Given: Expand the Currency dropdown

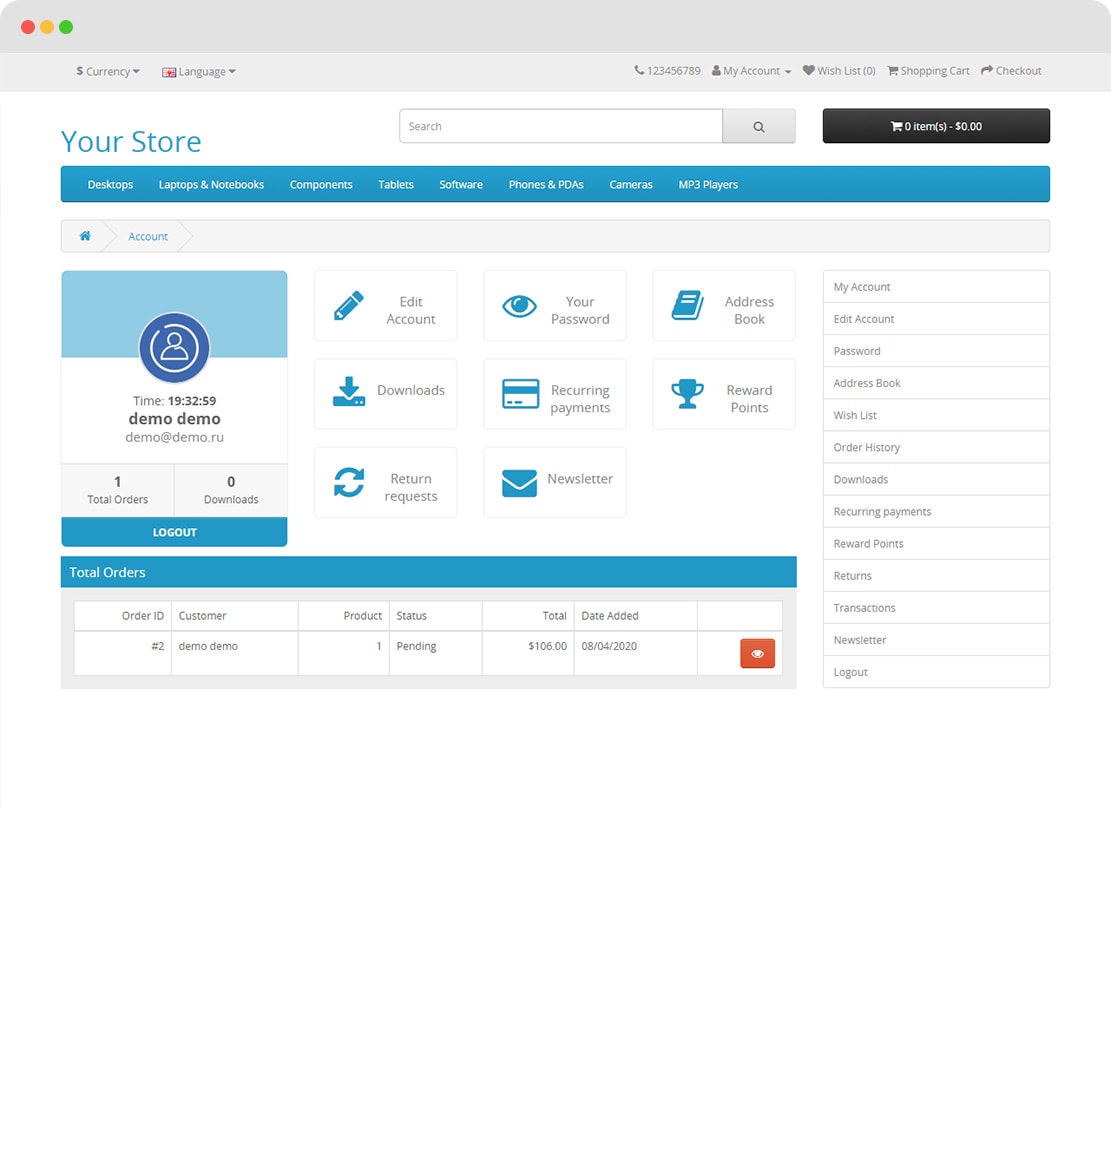Looking at the screenshot, I should [108, 72].
